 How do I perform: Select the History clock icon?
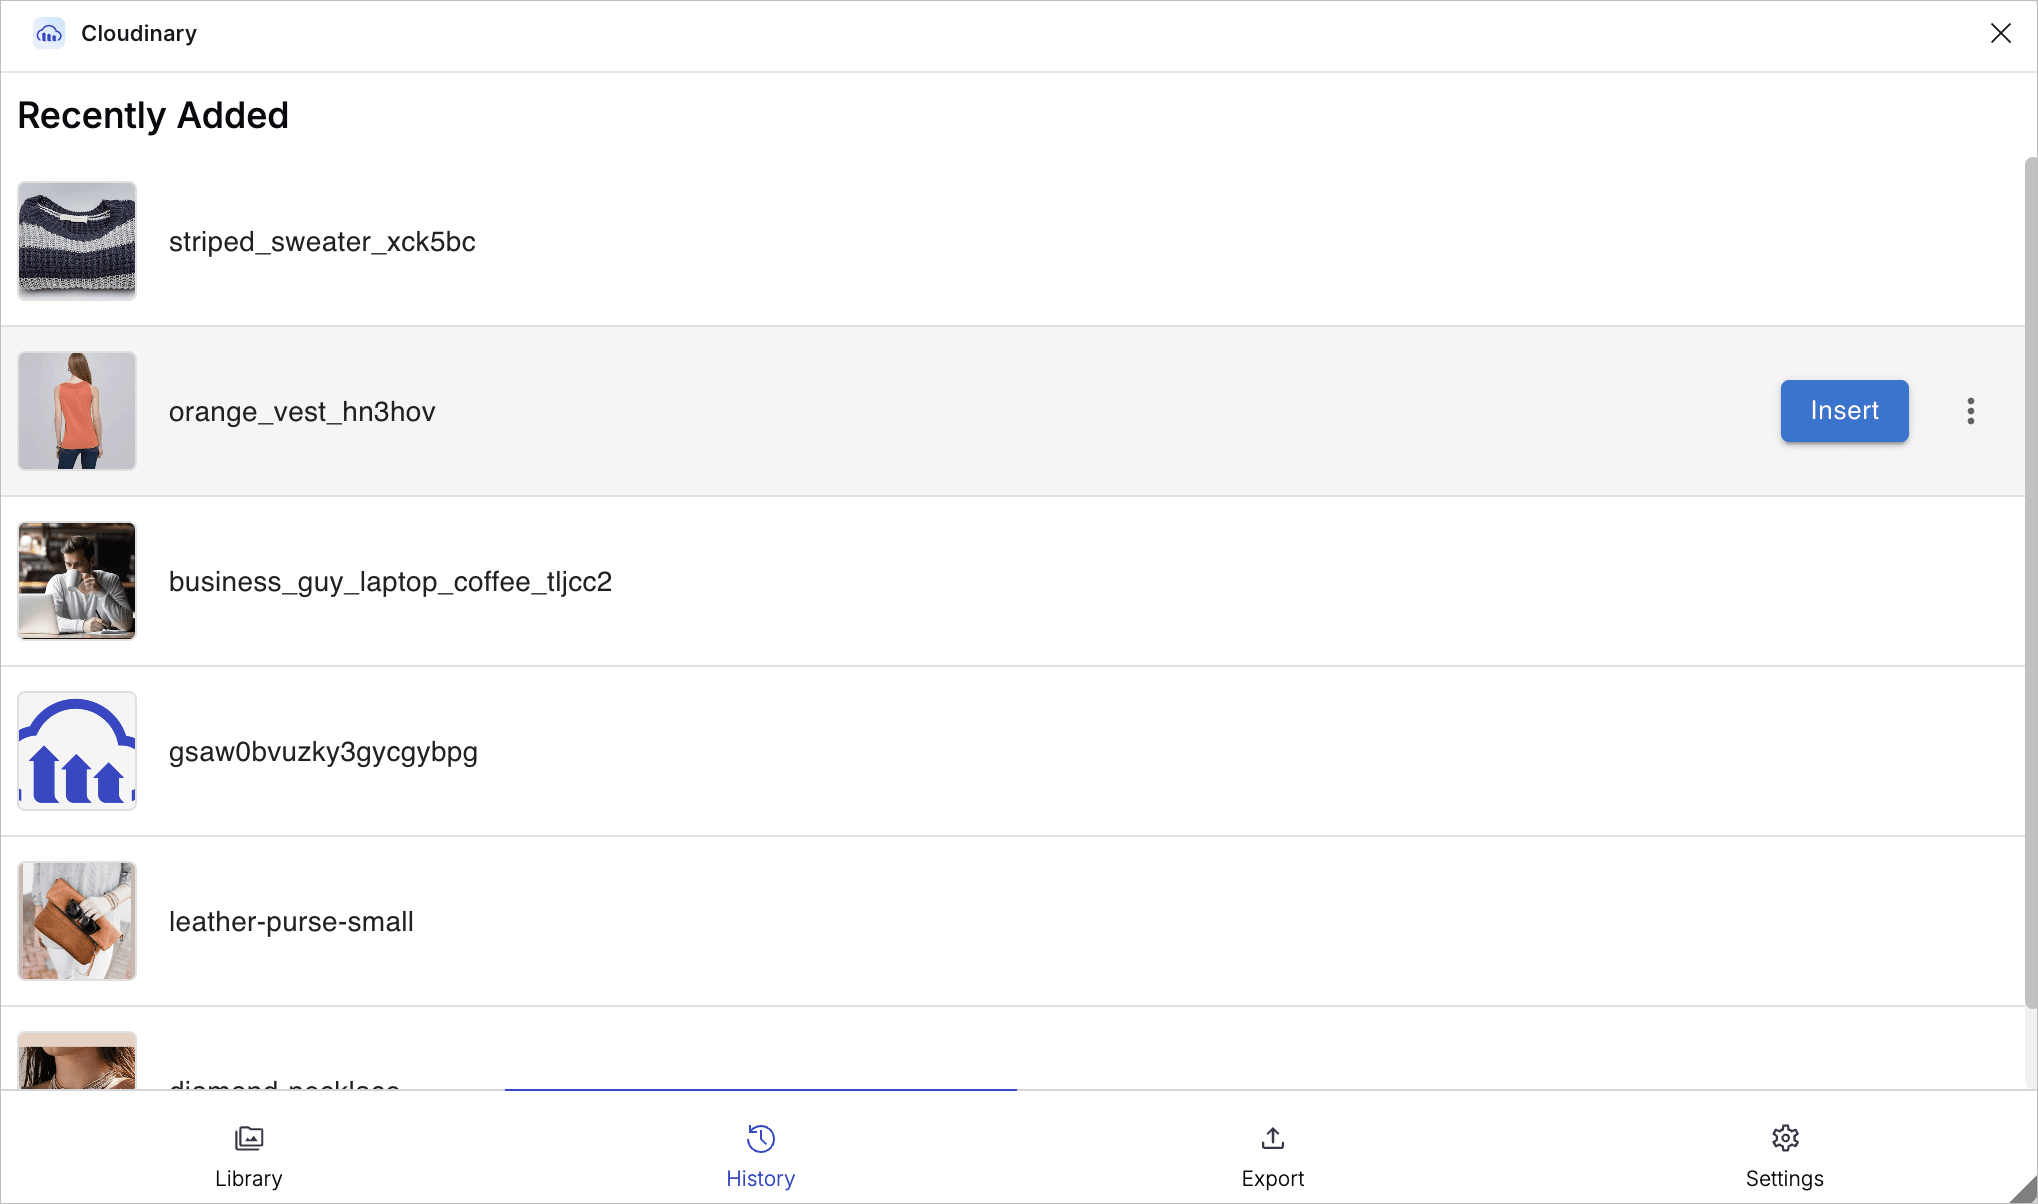[761, 1138]
